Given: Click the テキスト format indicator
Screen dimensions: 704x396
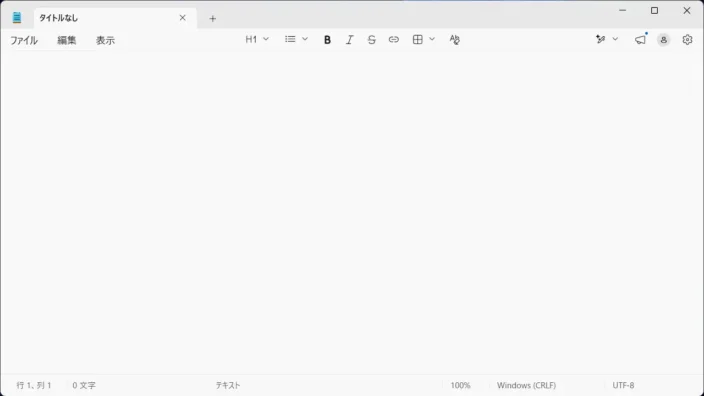Looking at the screenshot, I should pyautogui.click(x=228, y=385).
